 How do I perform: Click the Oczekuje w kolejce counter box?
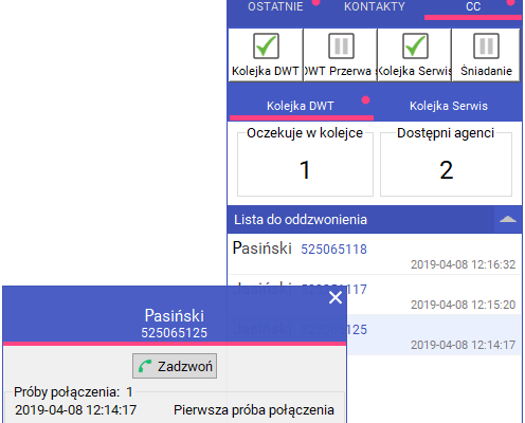305,163
